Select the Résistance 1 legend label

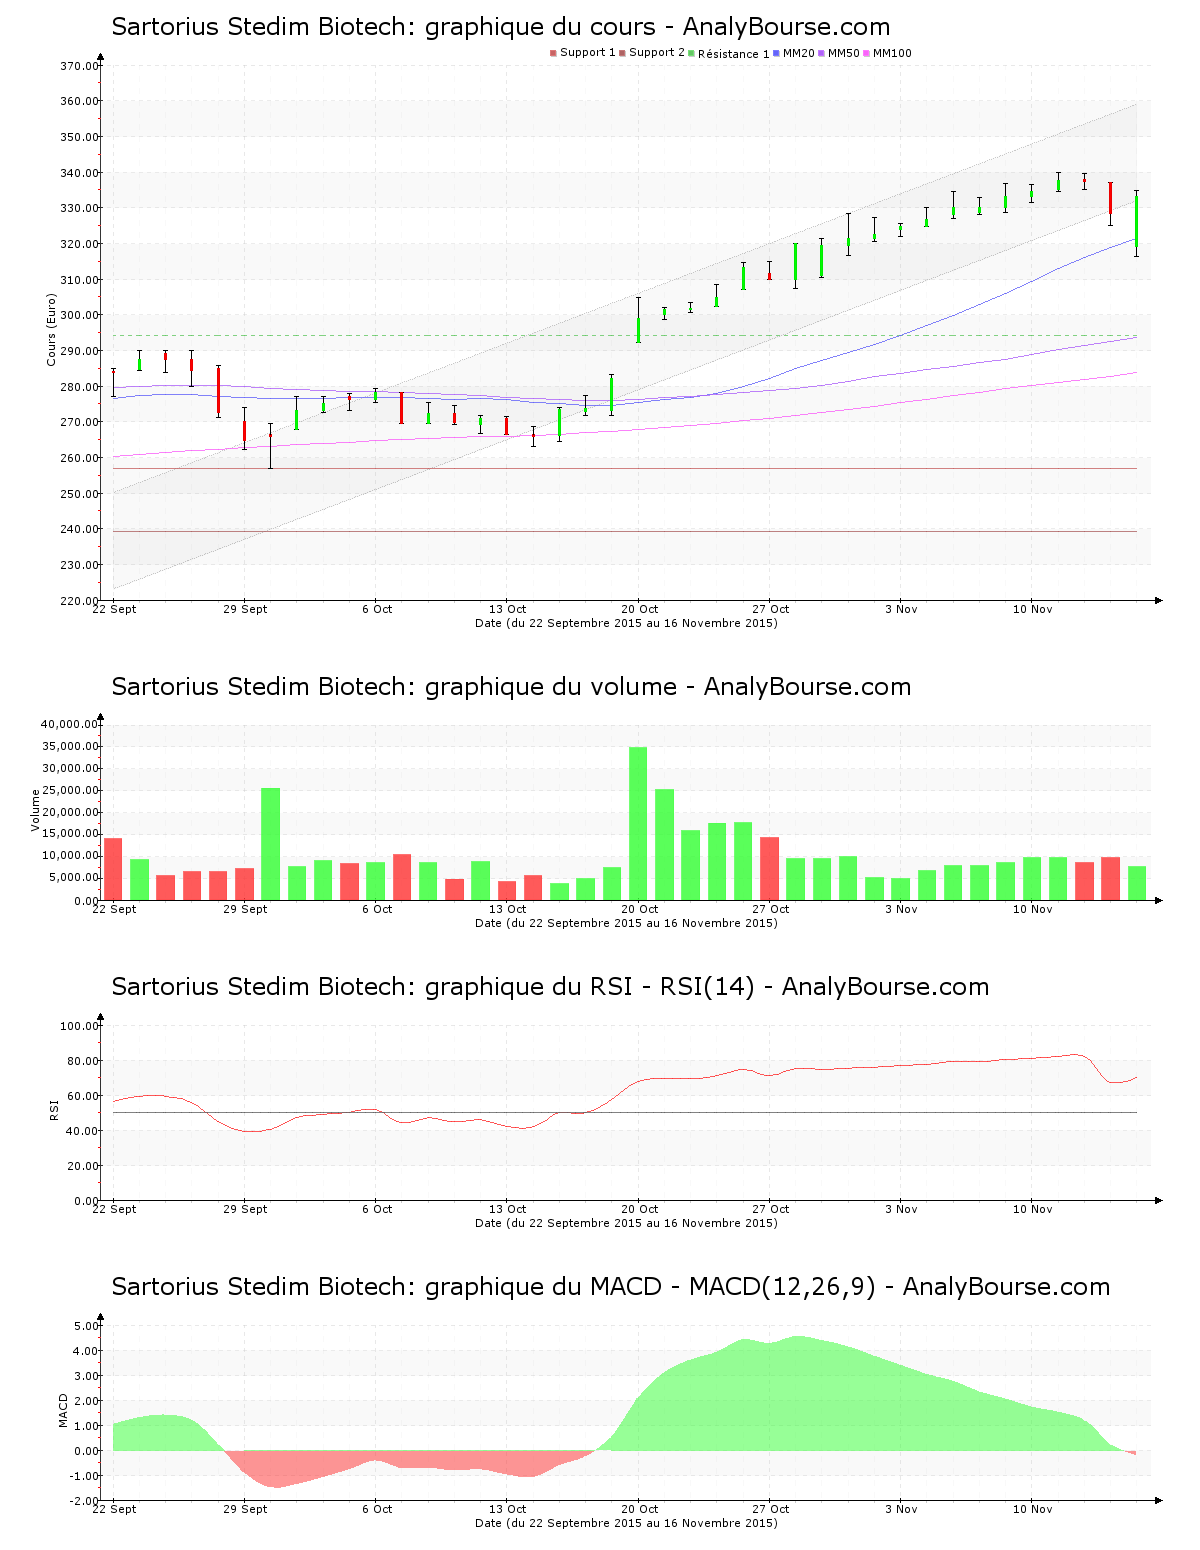pos(734,54)
